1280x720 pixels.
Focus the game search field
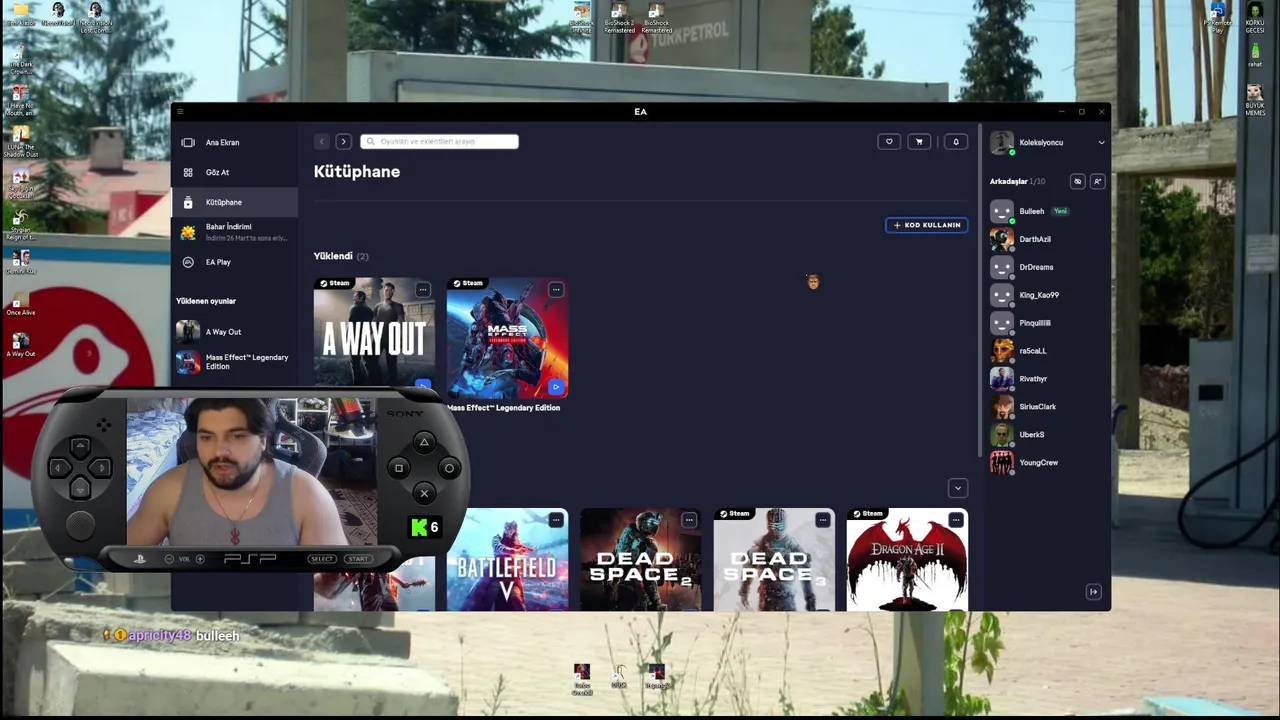click(439, 141)
